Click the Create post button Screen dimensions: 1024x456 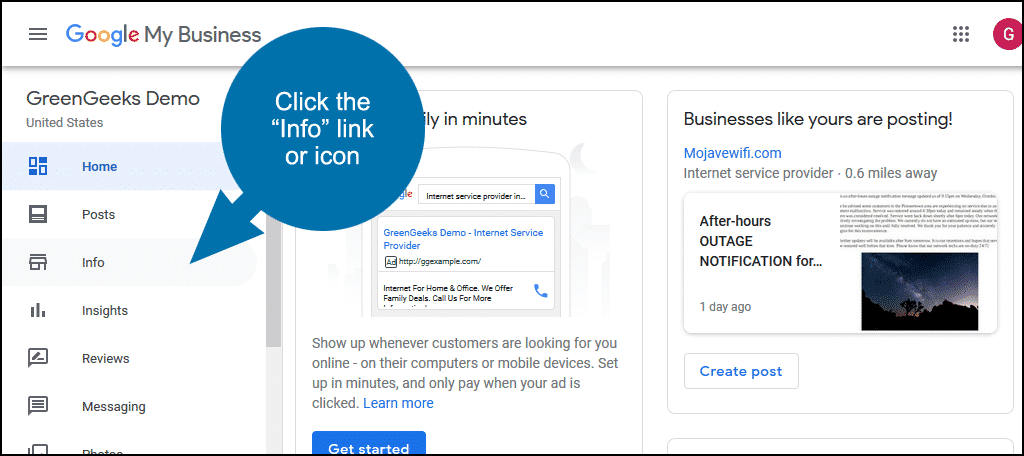[x=741, y=371]
